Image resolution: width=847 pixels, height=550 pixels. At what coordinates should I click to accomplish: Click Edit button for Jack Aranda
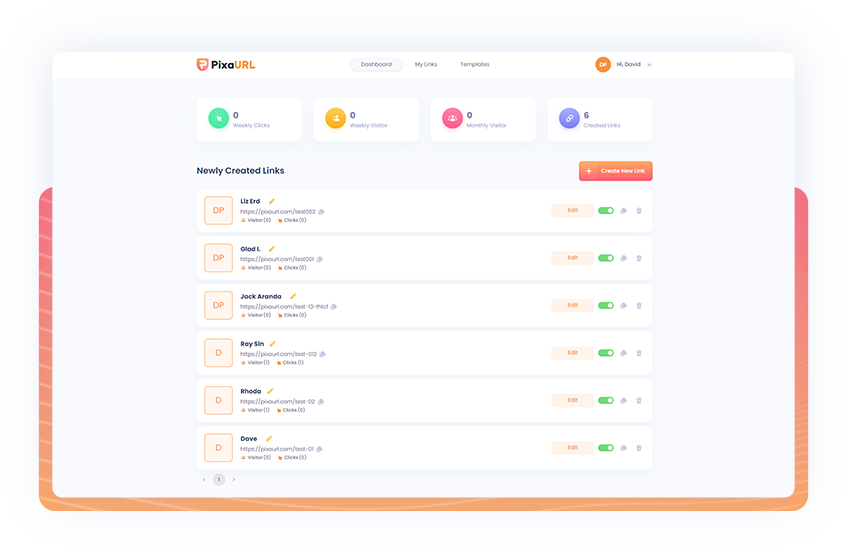572,305
